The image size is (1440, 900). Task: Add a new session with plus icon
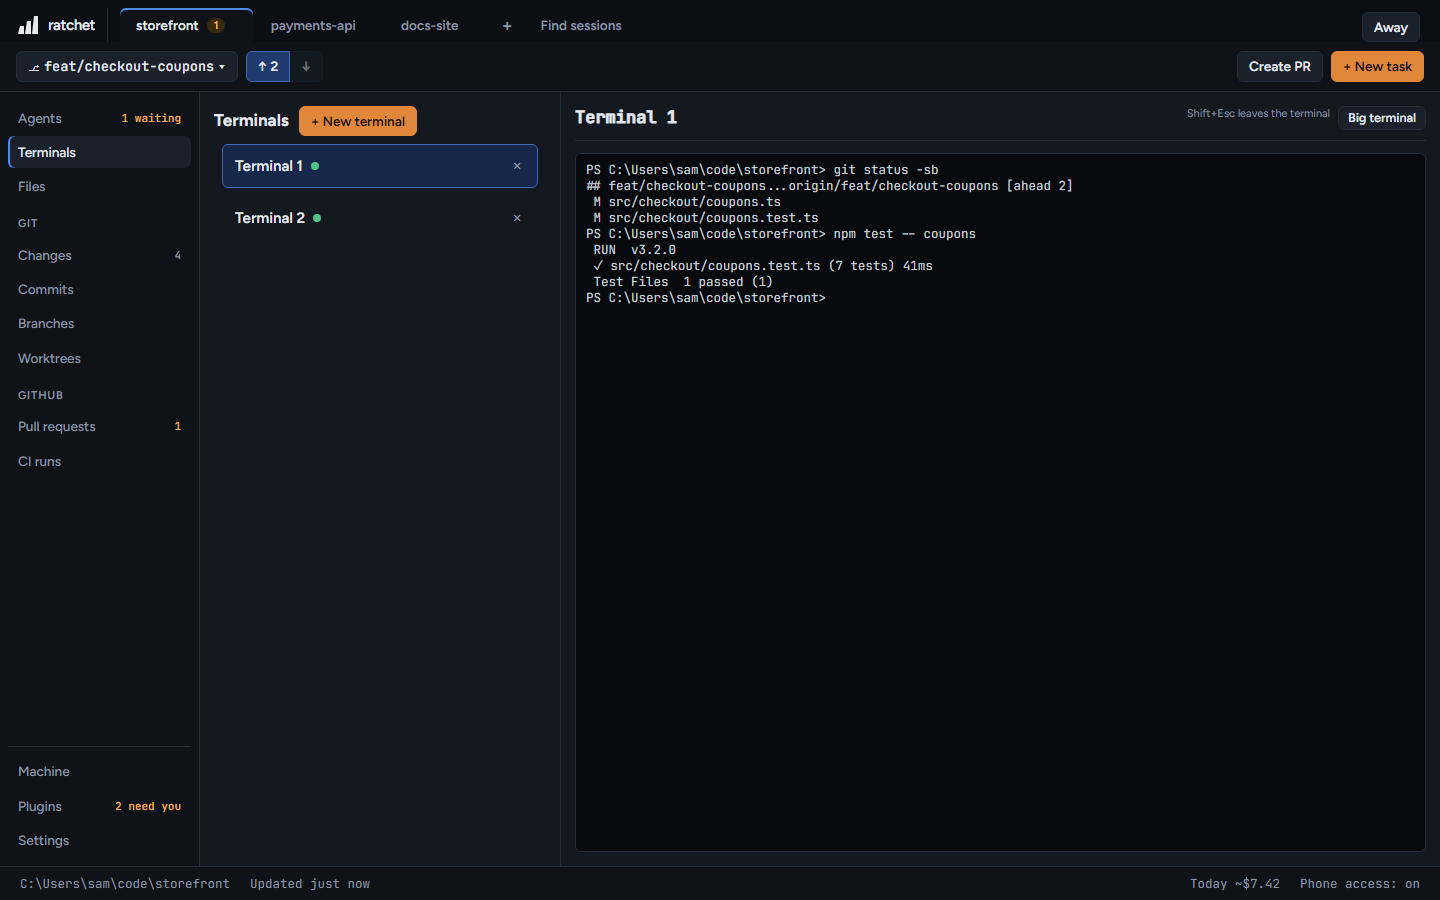click(507, 26)
